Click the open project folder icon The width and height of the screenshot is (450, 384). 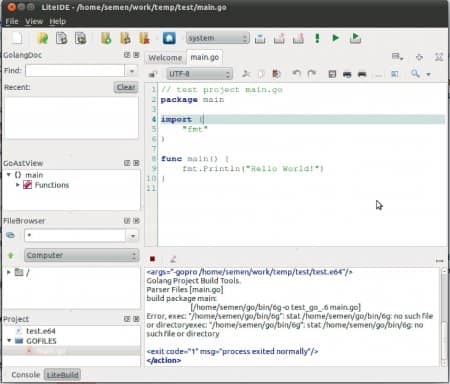[125, 38]
